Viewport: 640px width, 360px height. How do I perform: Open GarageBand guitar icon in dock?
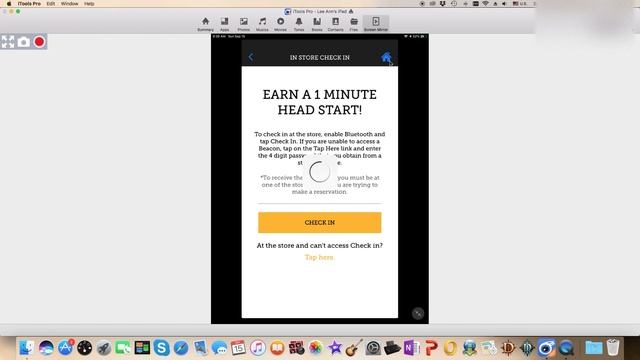(x=354, y=348)
